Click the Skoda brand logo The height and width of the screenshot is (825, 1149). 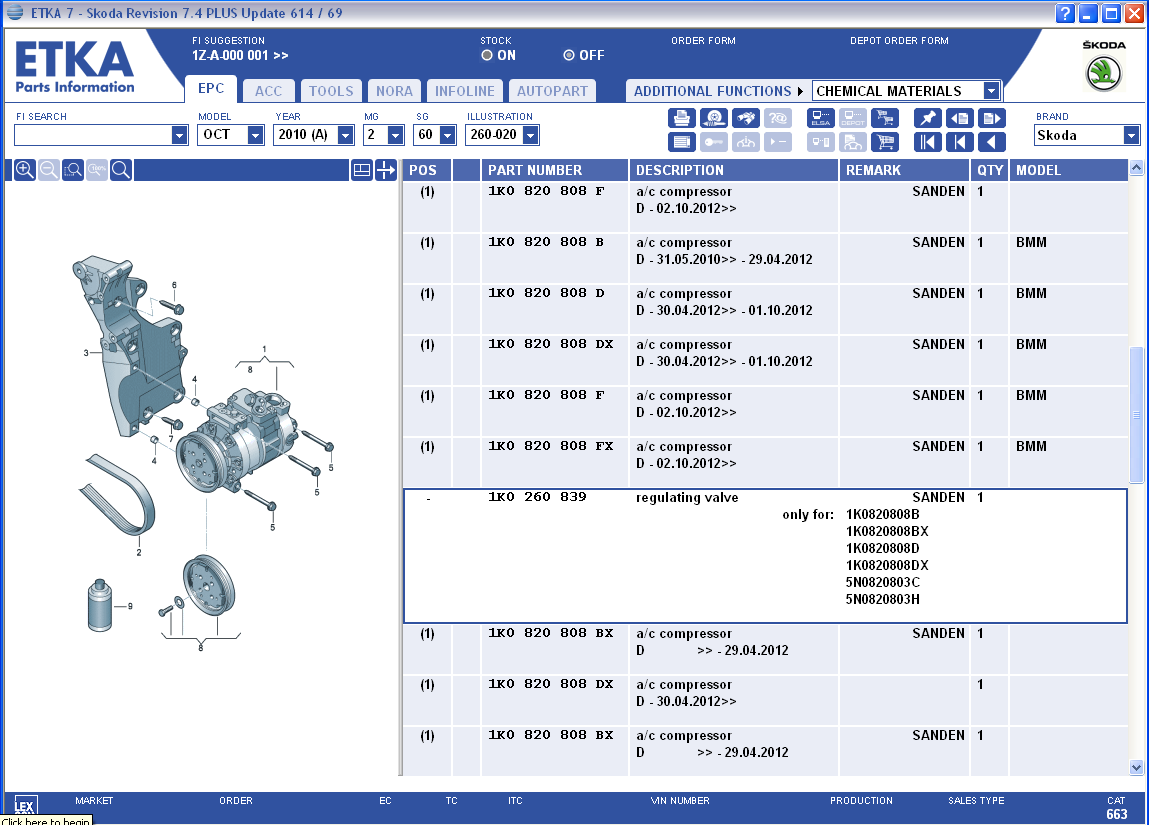pos(1104,73)
